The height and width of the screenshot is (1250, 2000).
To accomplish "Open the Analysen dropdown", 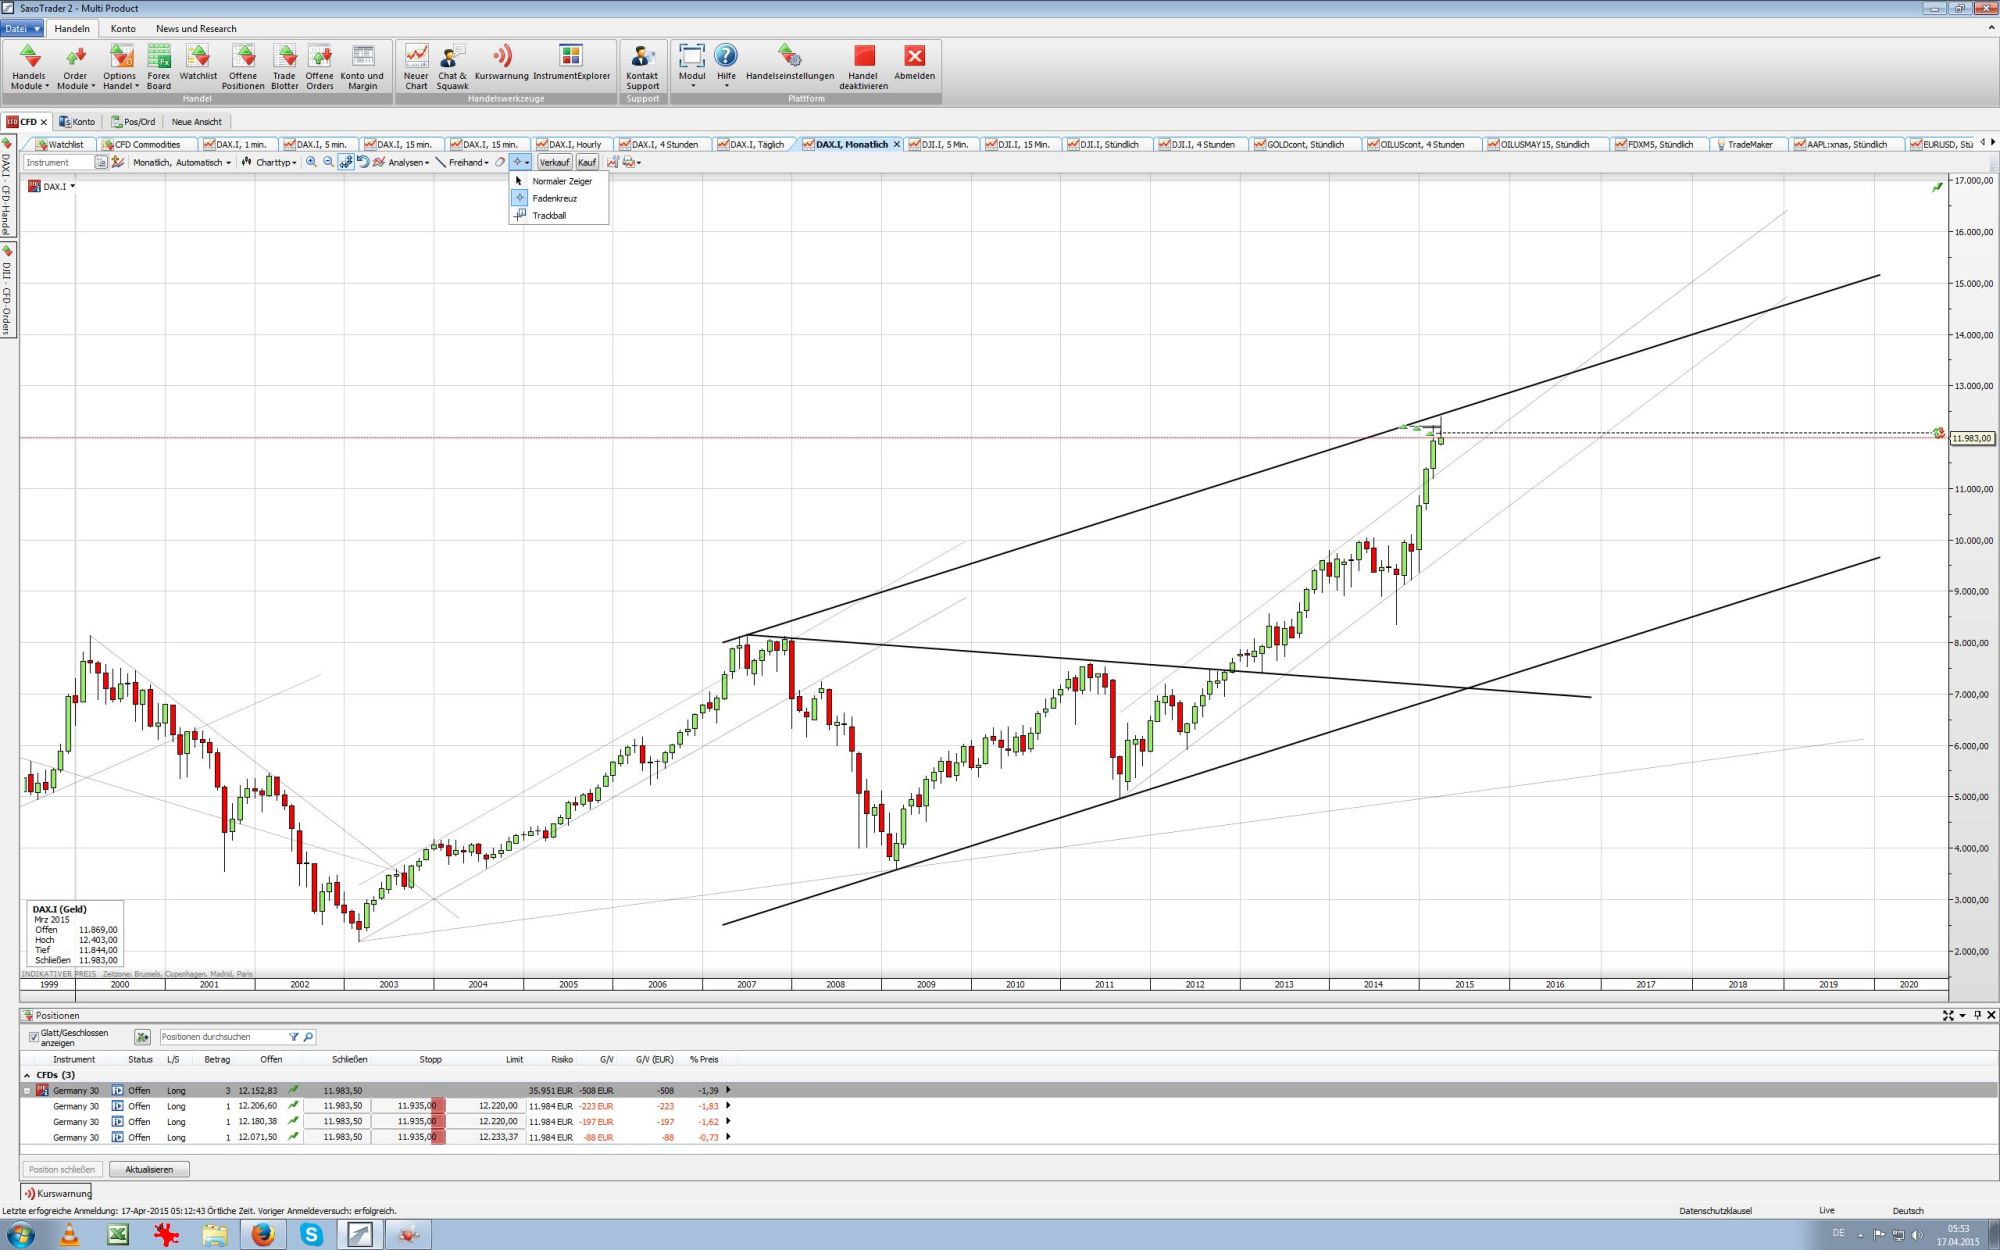I will (x=405, y=162).
